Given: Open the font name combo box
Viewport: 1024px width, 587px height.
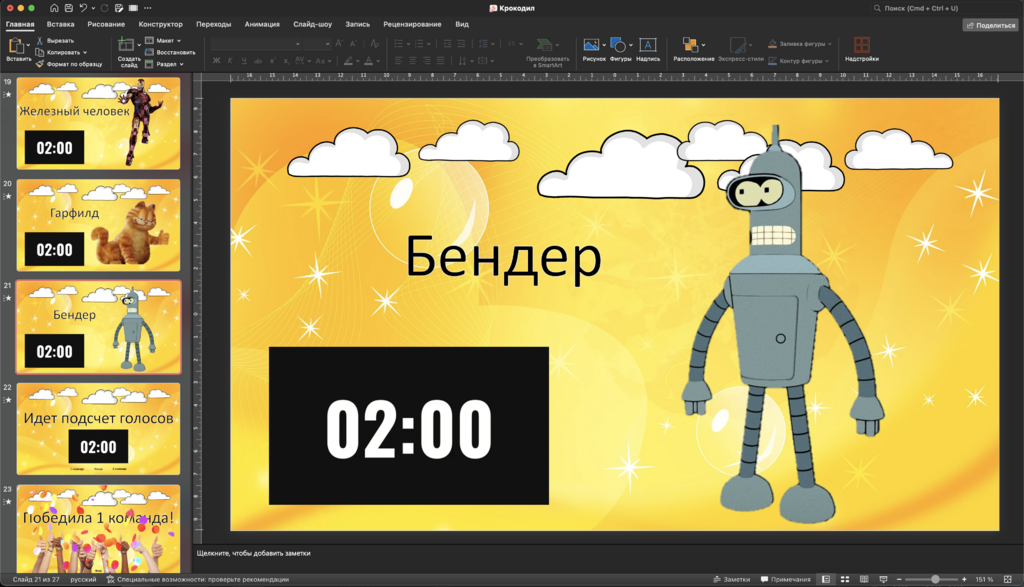Looking at the screenshot, I should click(255, 44).
